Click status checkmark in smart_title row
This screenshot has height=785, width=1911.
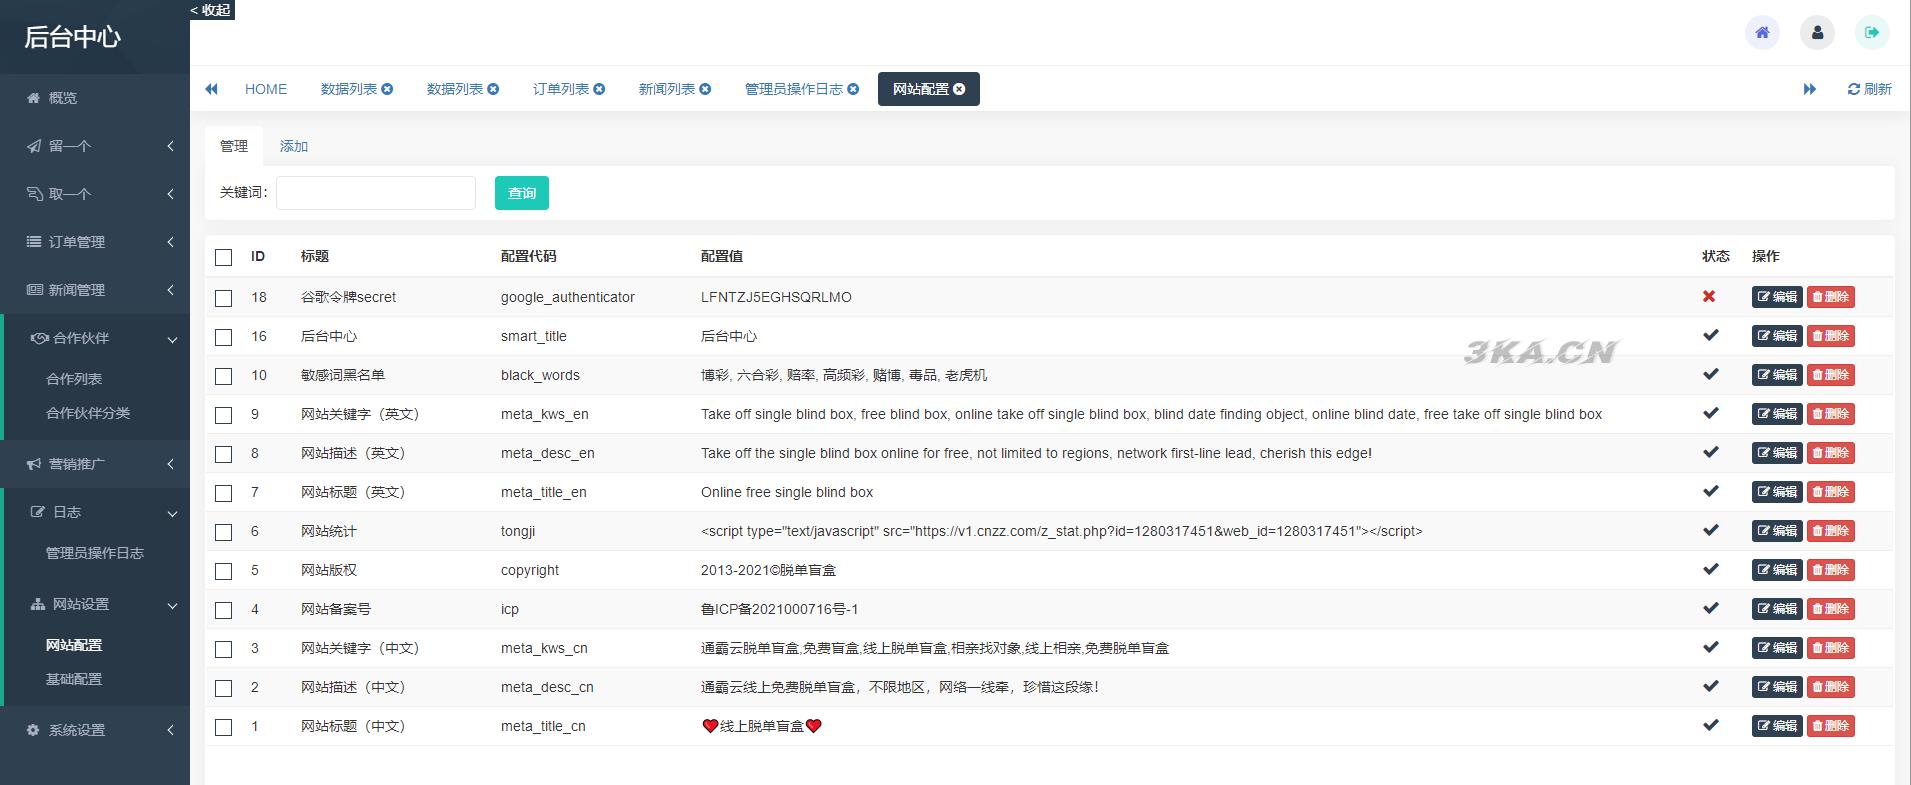click(1711, 335)
